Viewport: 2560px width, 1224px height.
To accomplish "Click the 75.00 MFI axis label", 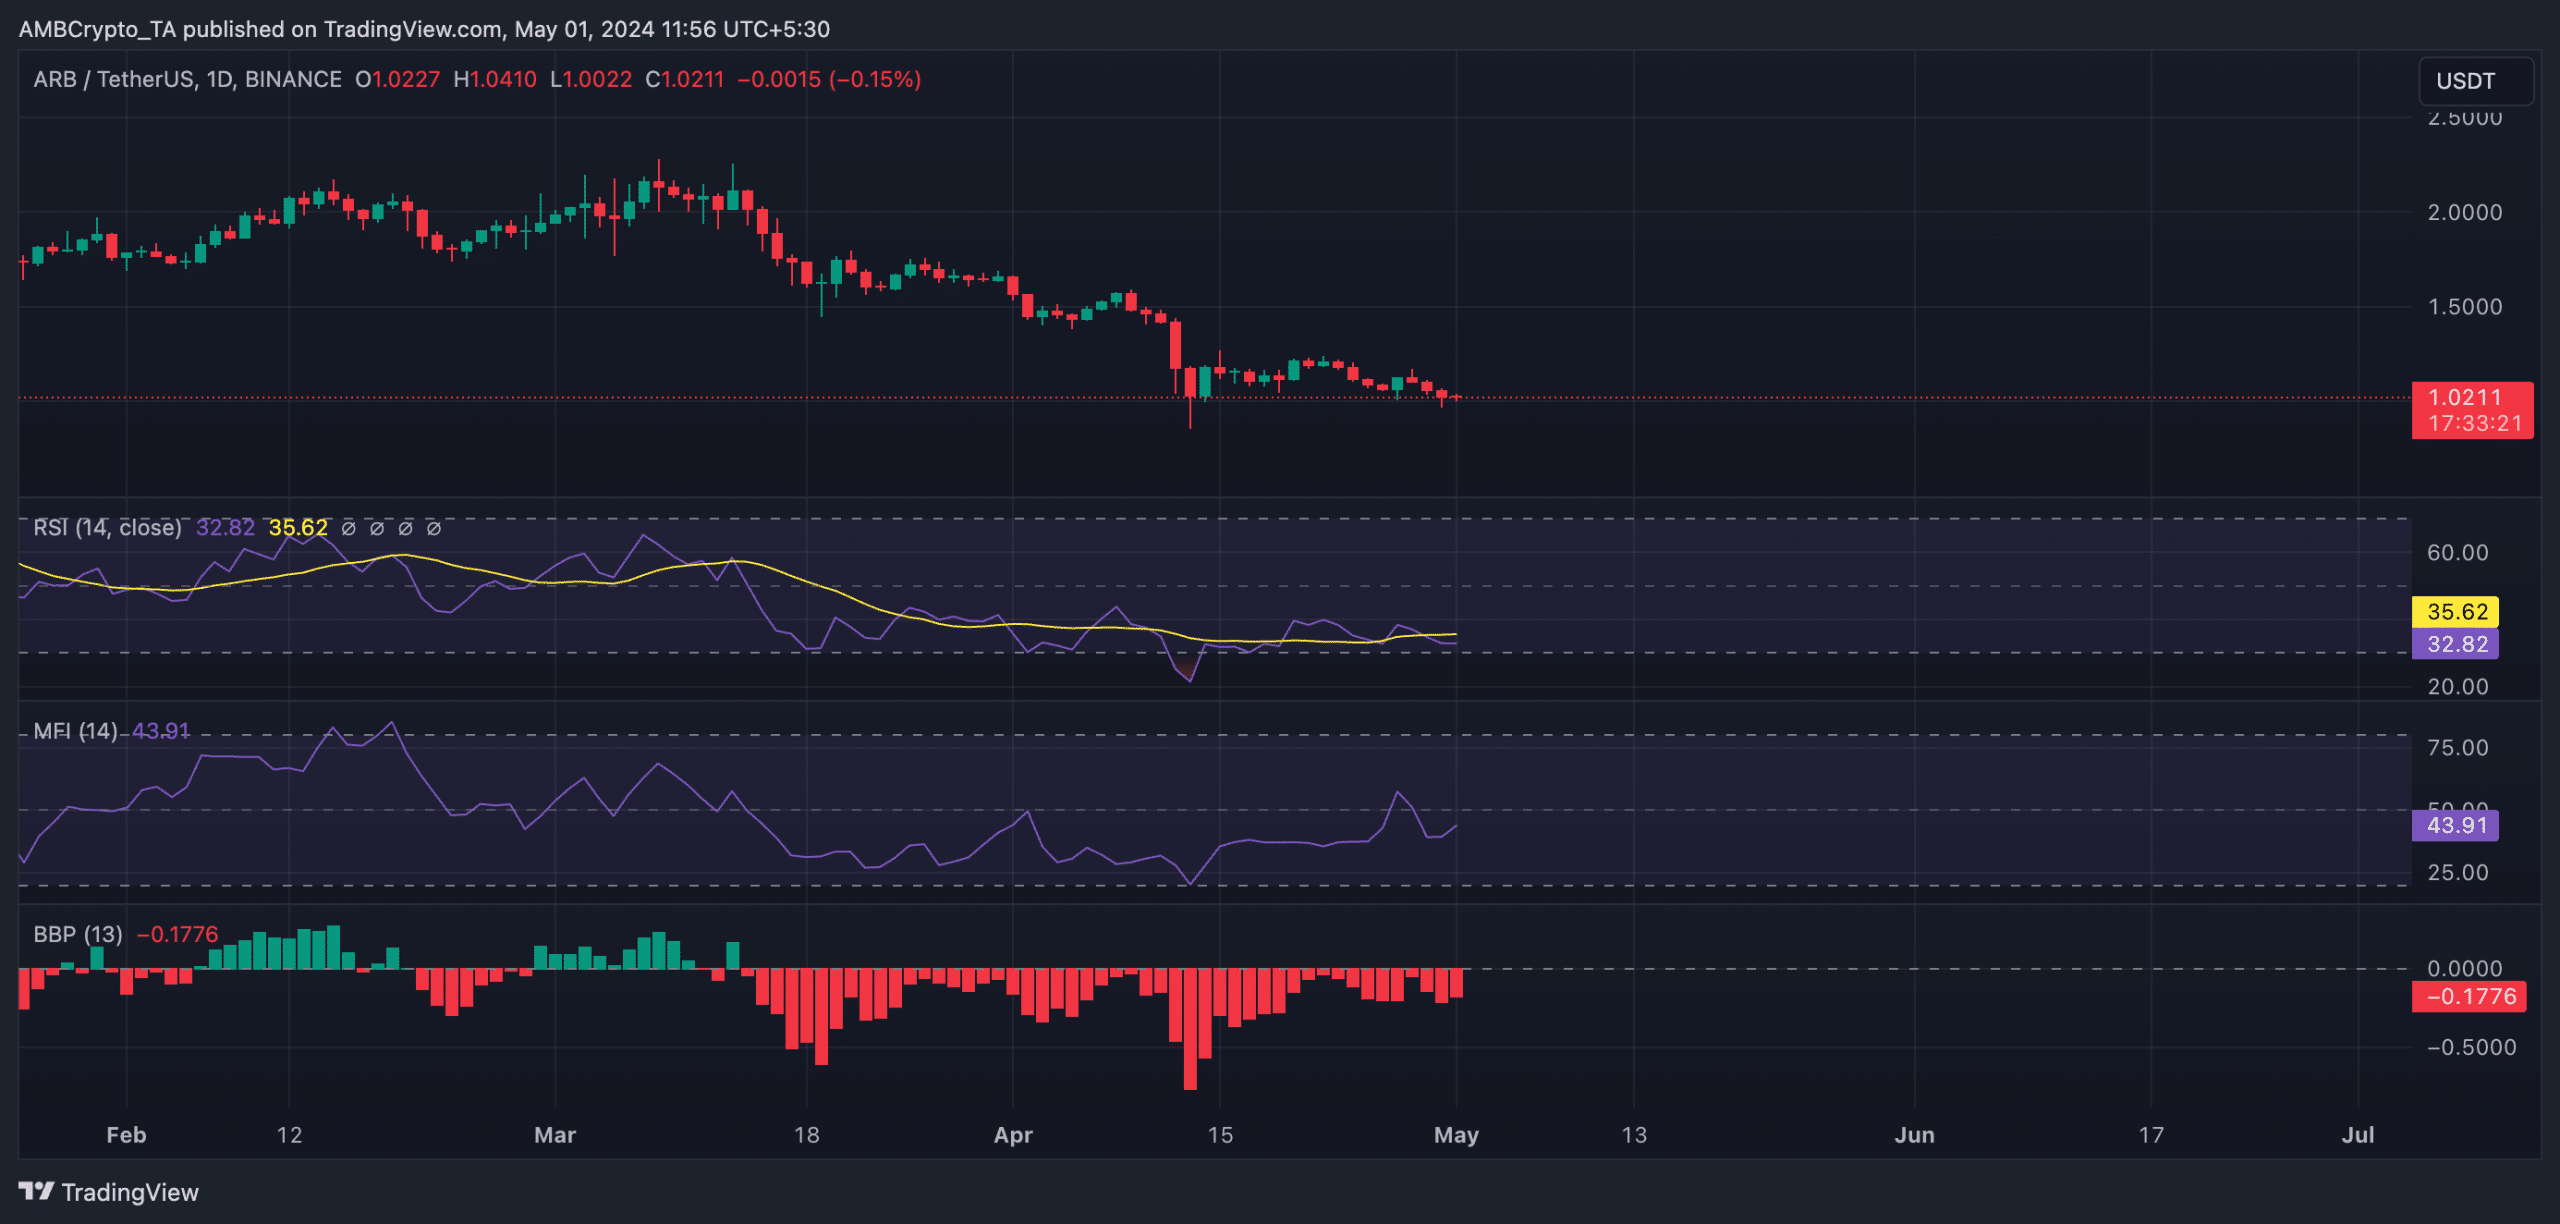I will (2457, 748).
